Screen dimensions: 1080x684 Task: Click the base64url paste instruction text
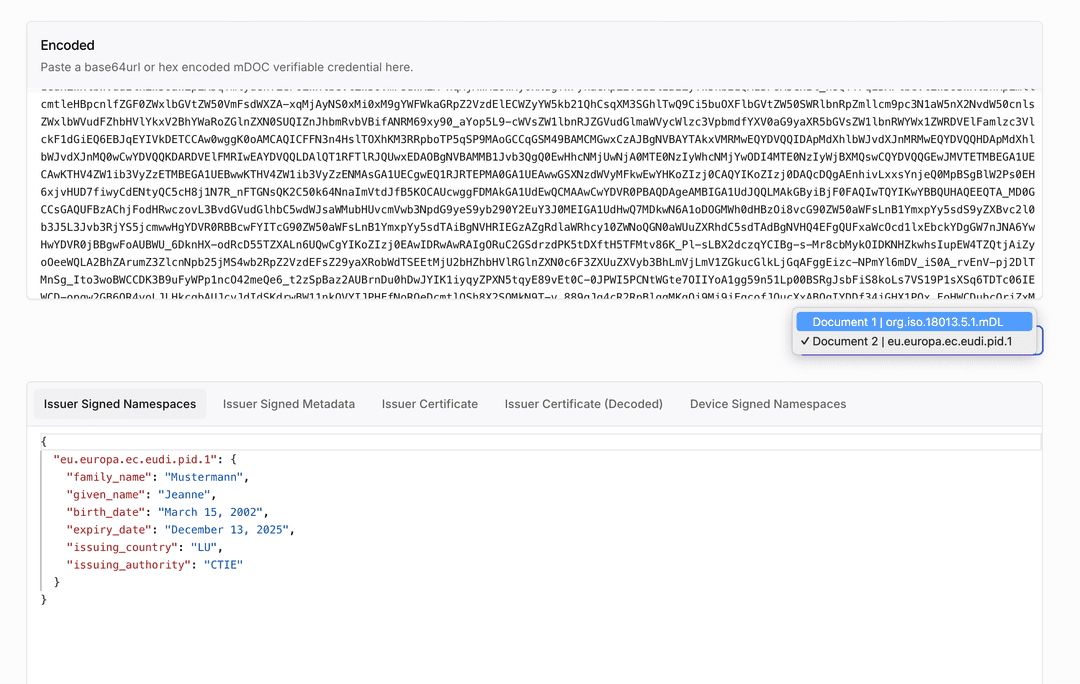[x=227, y=67]
